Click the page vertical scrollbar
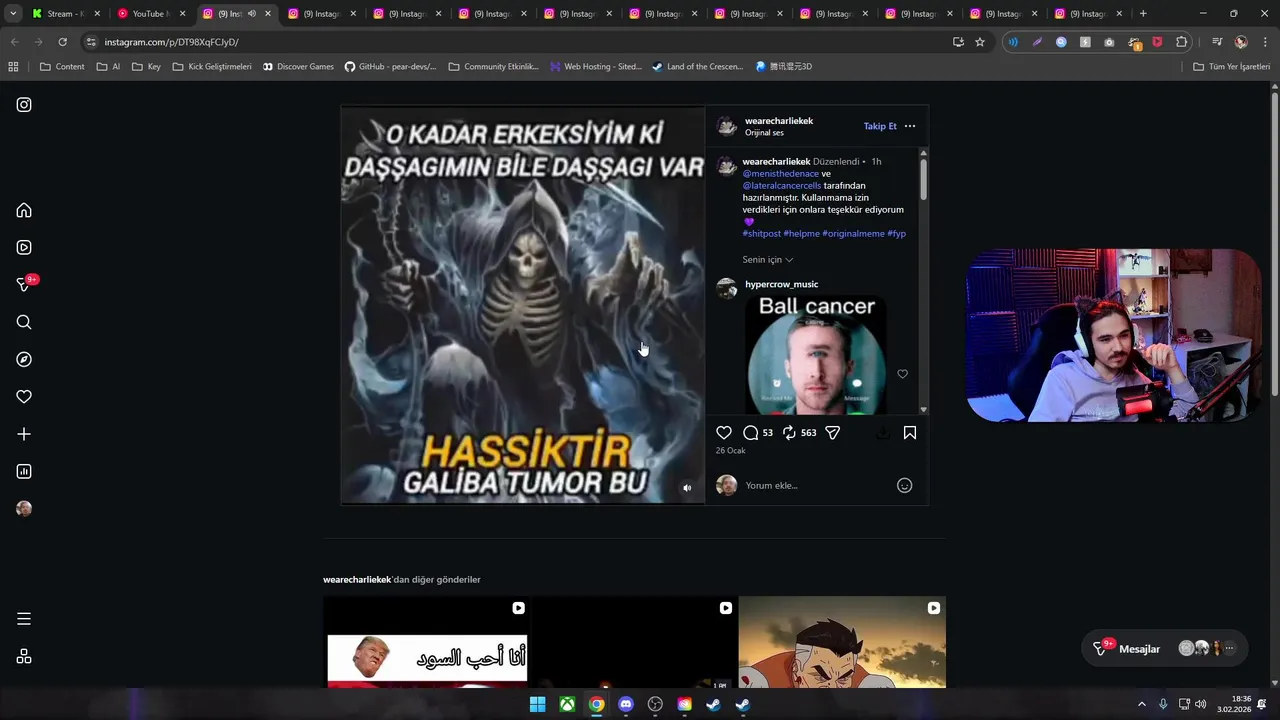The image size is (1280, 720). pyautogui.click(x=1275, y=245)
